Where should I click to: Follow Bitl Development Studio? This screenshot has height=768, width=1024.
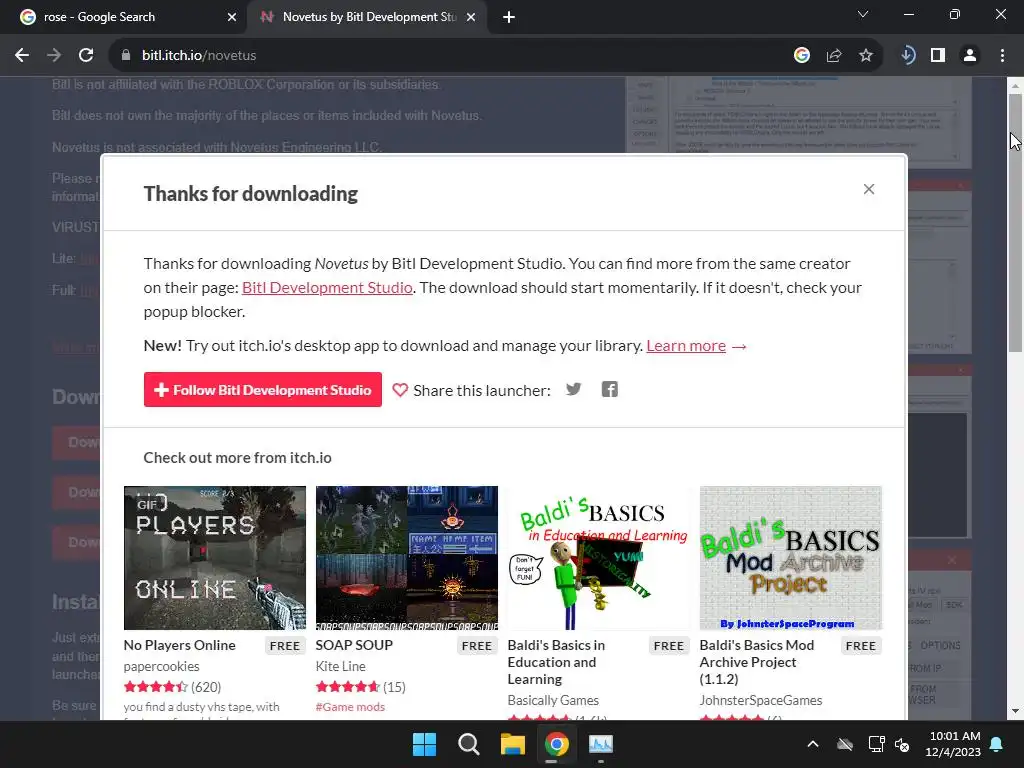(263, 390)
